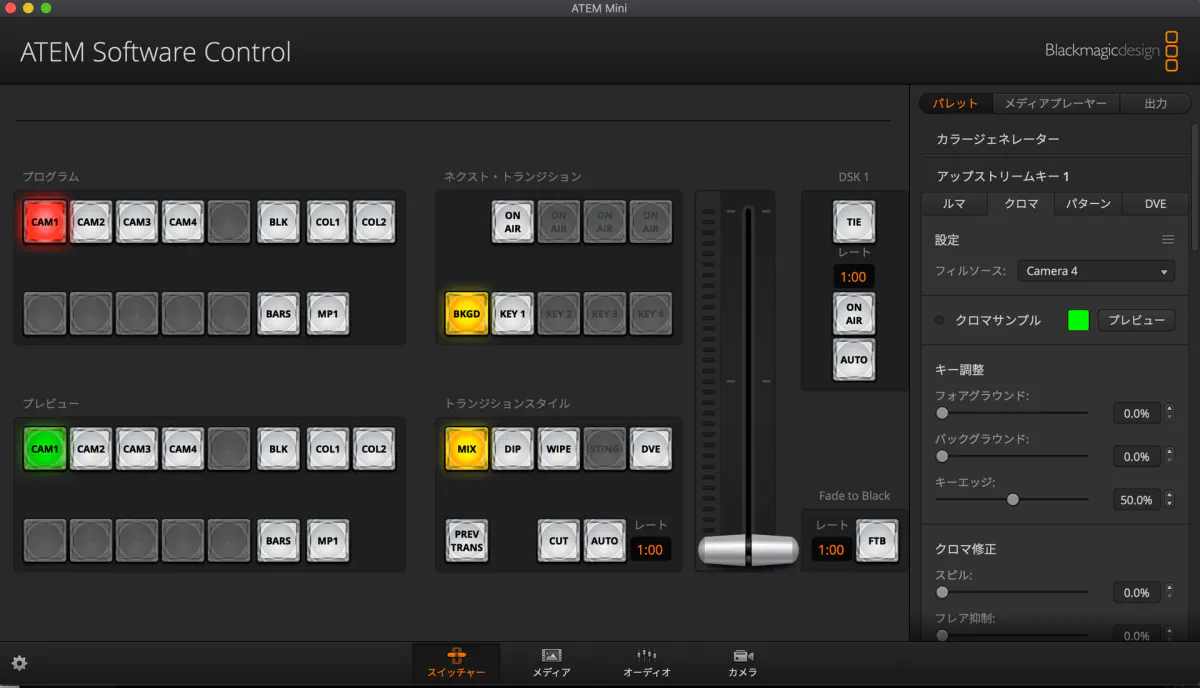Select BLK on the プレビュー bus

278,449
